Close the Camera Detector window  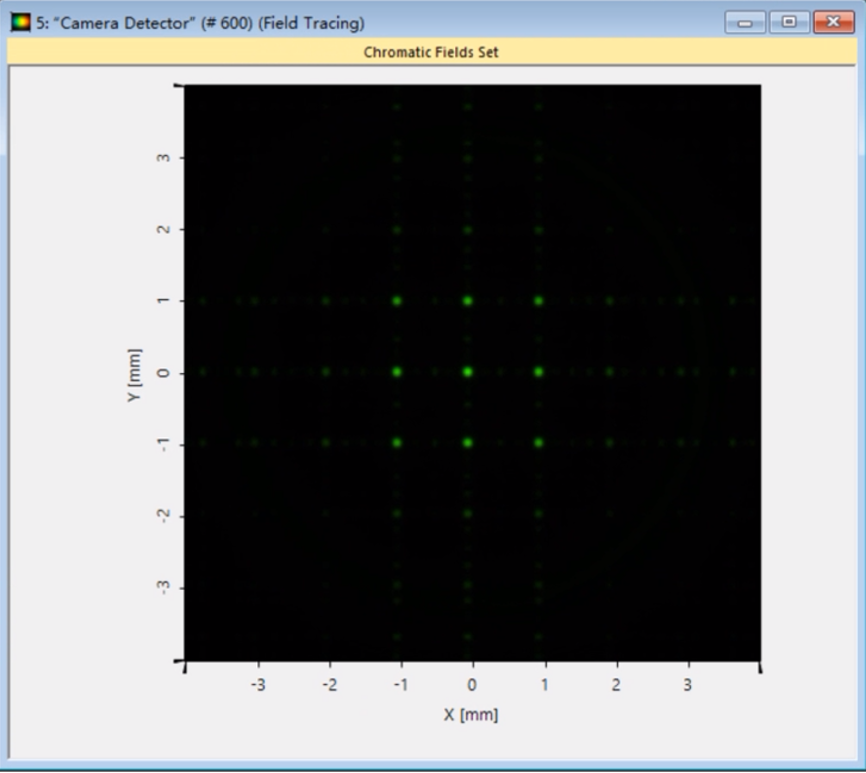pyautogui.click(x=832, y=22)
